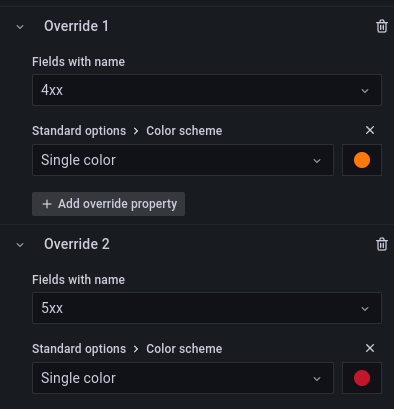
Task: Click the Override 2 title
Action: click(x=77, y=244)
